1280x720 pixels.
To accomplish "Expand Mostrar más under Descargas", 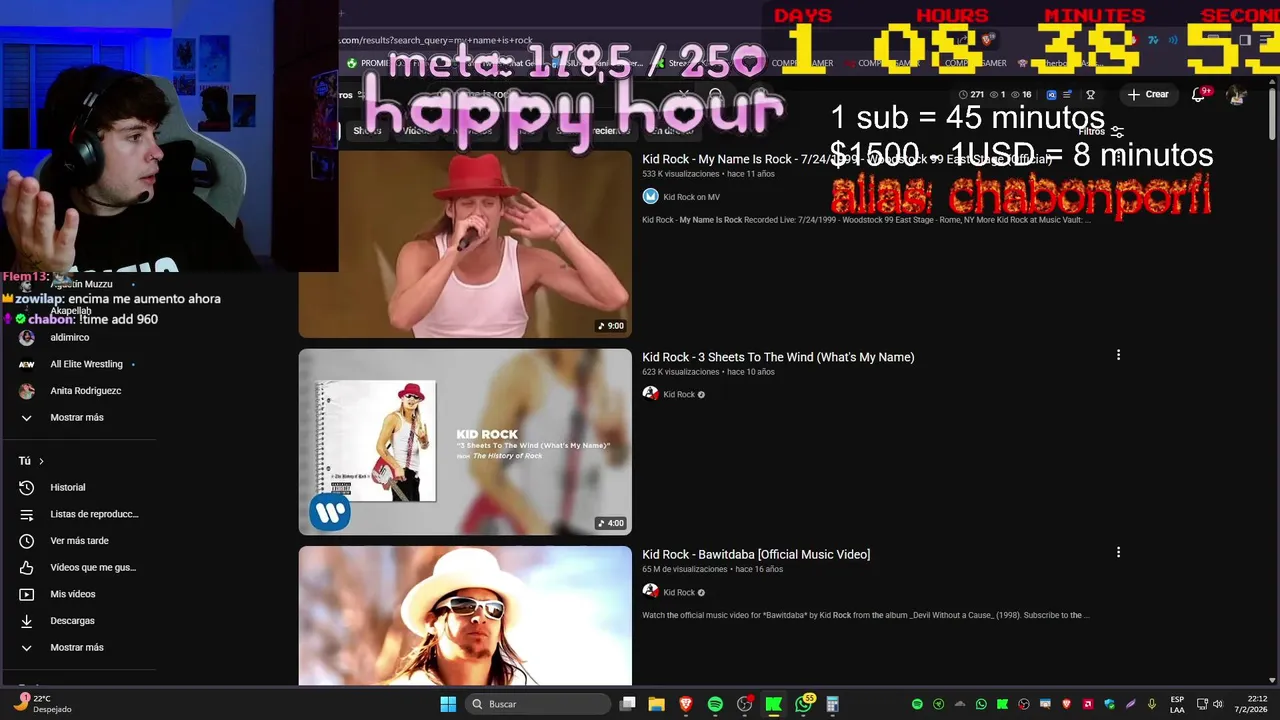I will click(77, 647).
